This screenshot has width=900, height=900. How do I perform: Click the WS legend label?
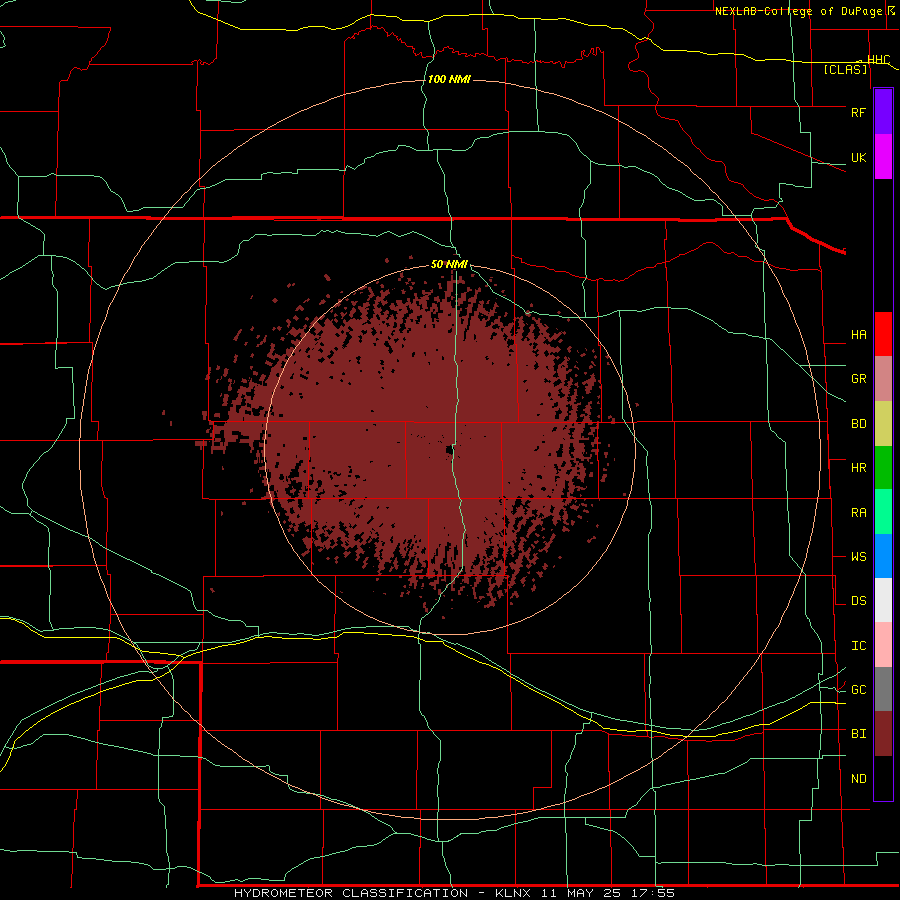[x=858, y=557]
